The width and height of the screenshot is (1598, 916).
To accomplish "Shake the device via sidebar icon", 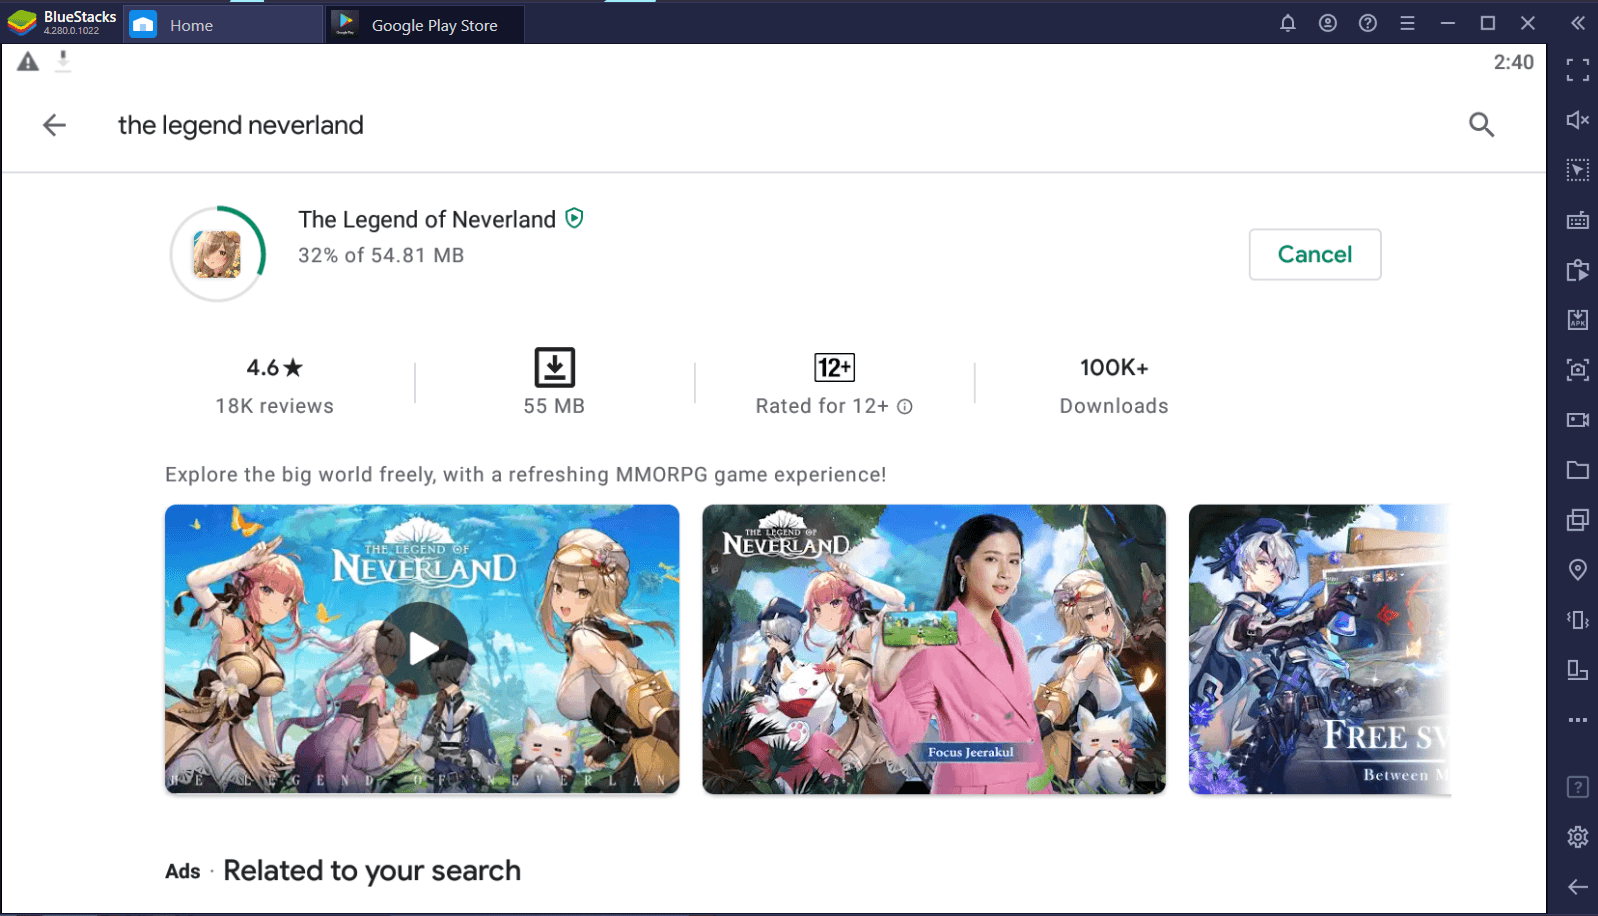I will tap(1577, 620).
